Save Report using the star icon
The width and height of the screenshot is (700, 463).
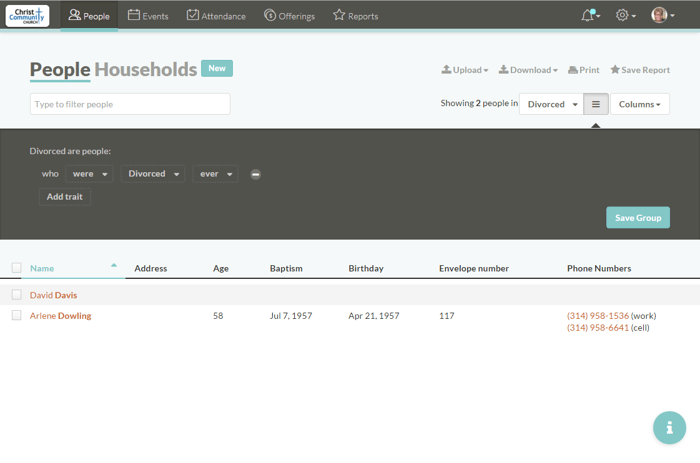tap(640, 70)
